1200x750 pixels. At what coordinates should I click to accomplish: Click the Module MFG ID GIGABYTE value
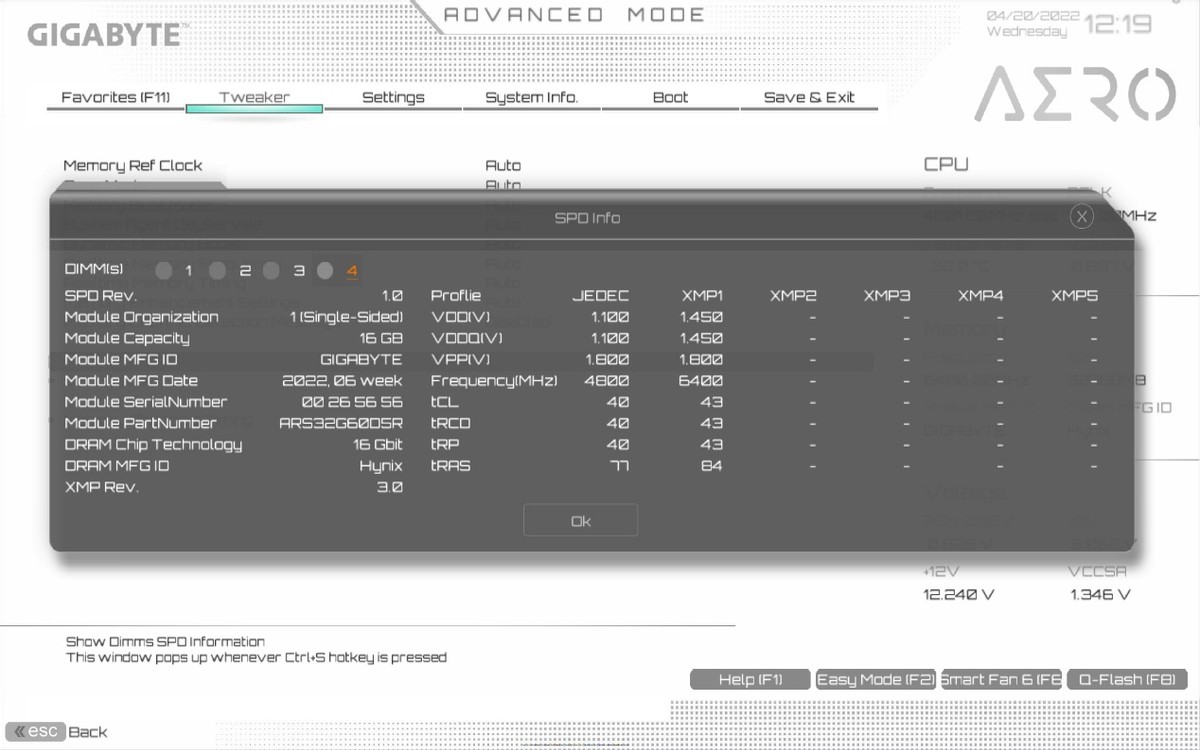click(x=361, y=359)
